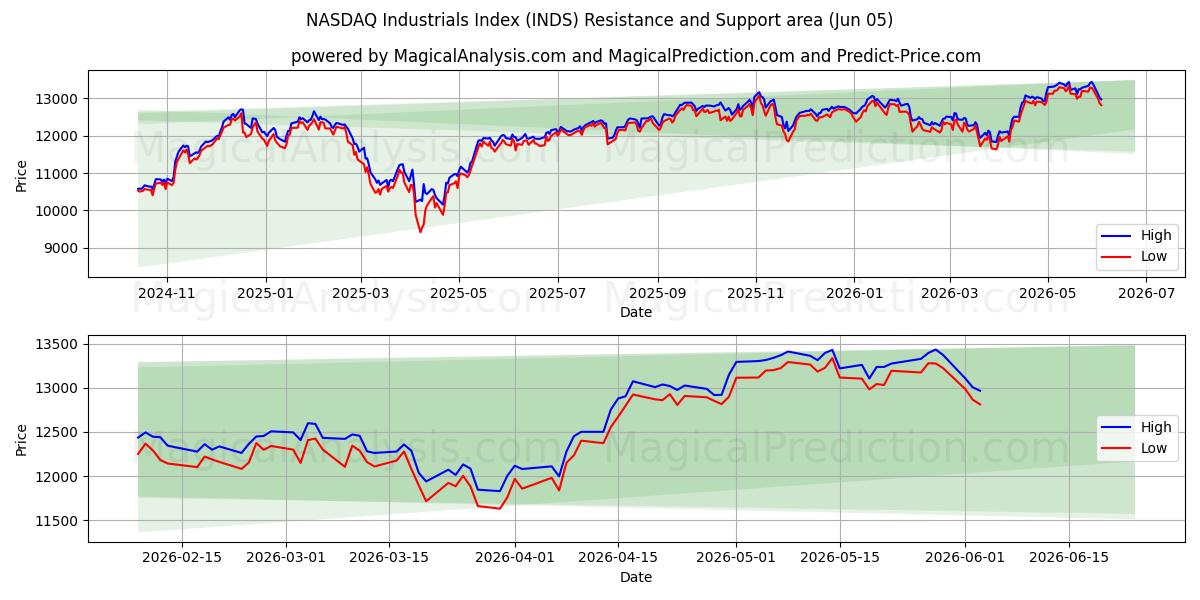Click the 'Low' legend entry in the top chart
1200x600 pixels.
[x=1134, y=257]
